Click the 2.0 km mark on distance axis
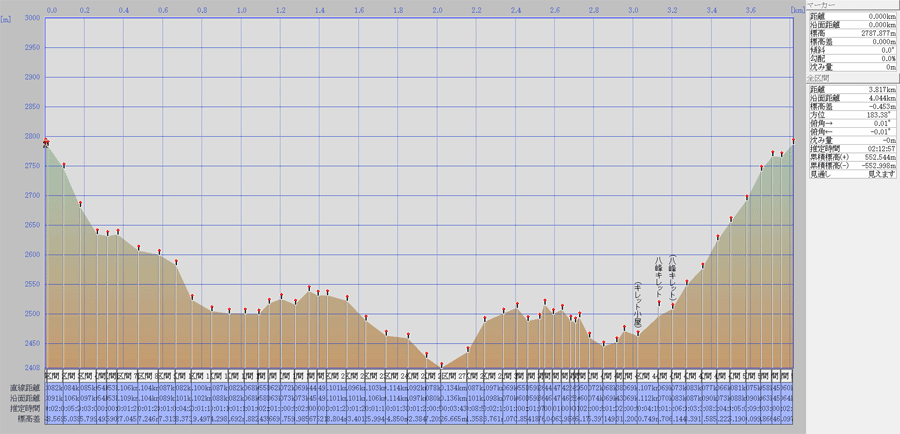The image size is (900, 434). [437, 9]
